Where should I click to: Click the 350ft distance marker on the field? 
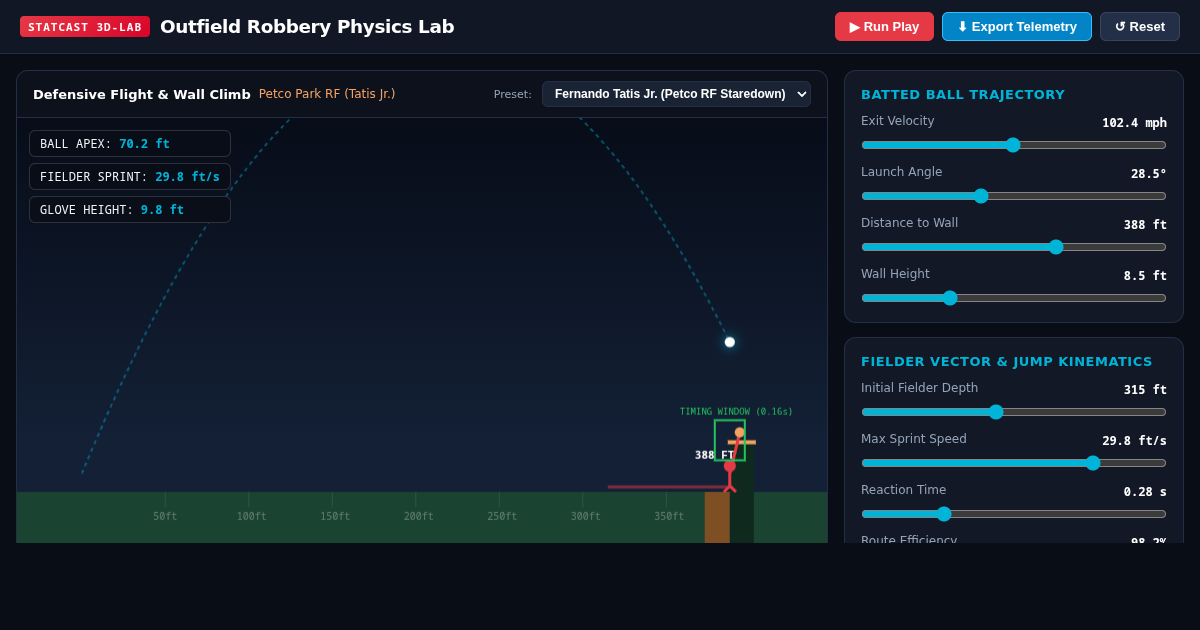tap(669, 517)
